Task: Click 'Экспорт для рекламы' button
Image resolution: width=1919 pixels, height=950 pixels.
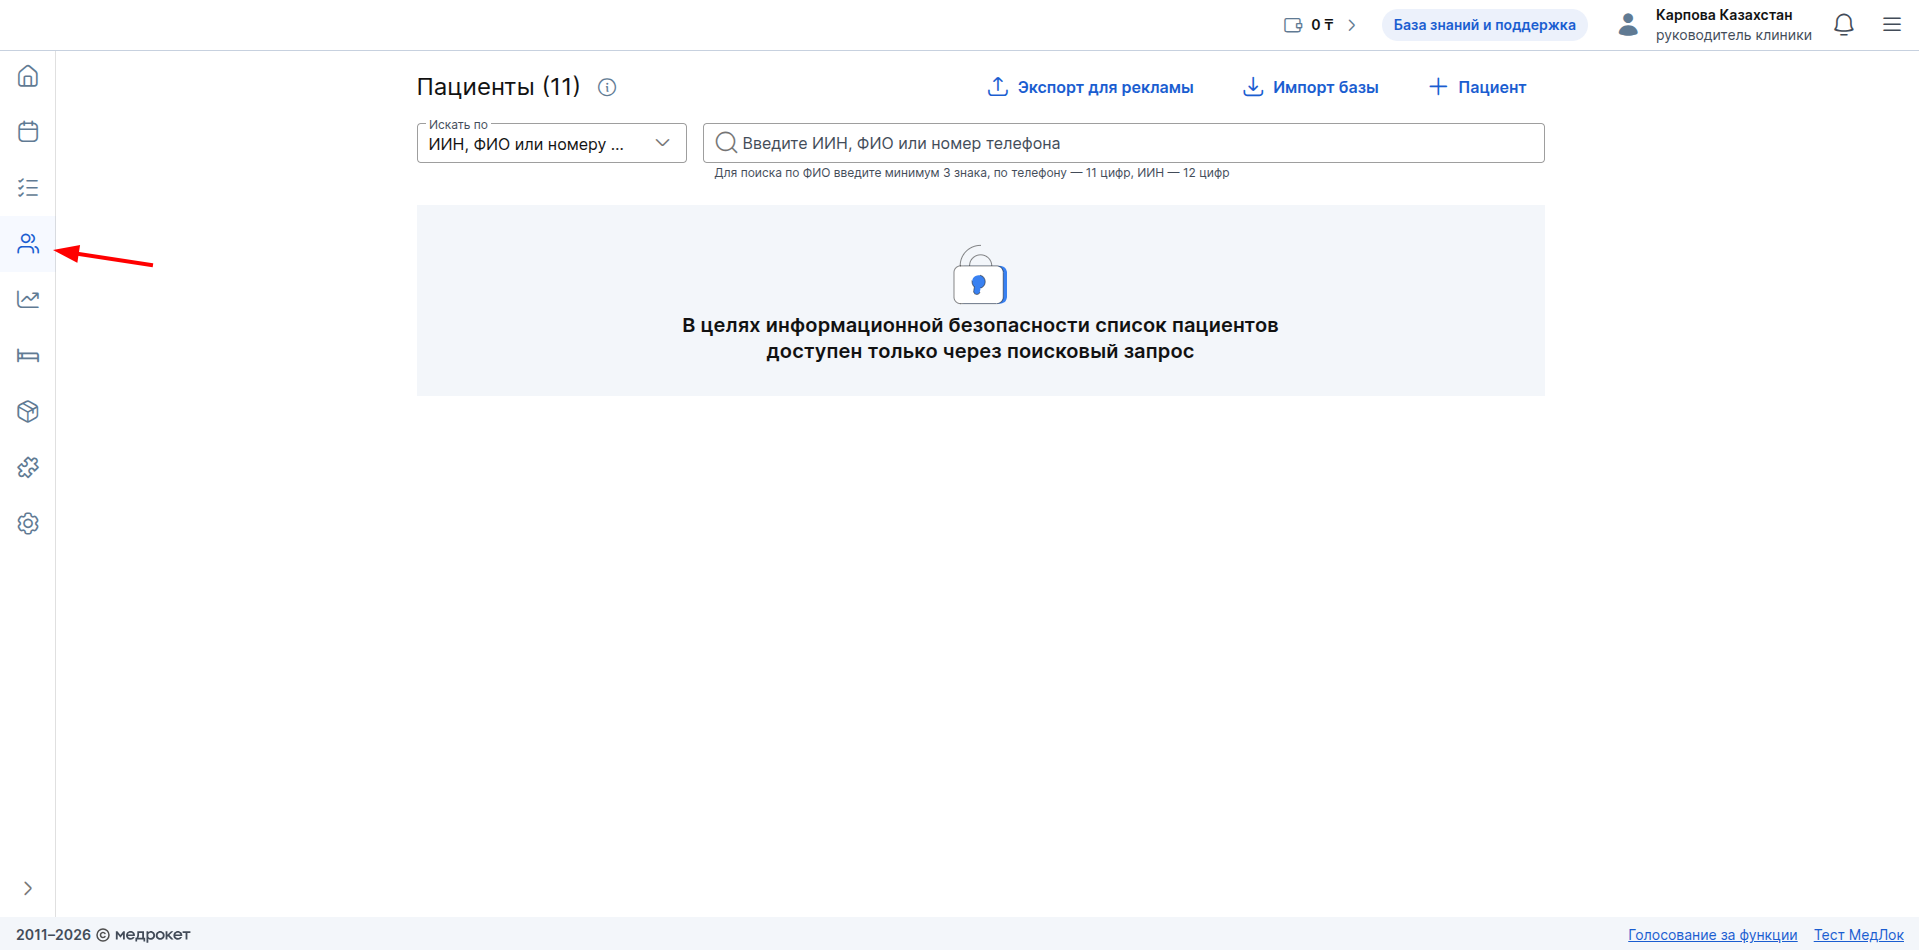Action: coord(1090,87)
